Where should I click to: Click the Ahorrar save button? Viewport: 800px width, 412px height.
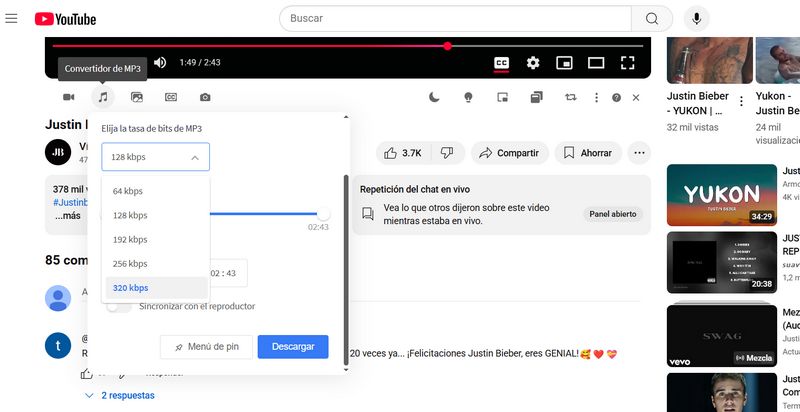pos(588,153)
